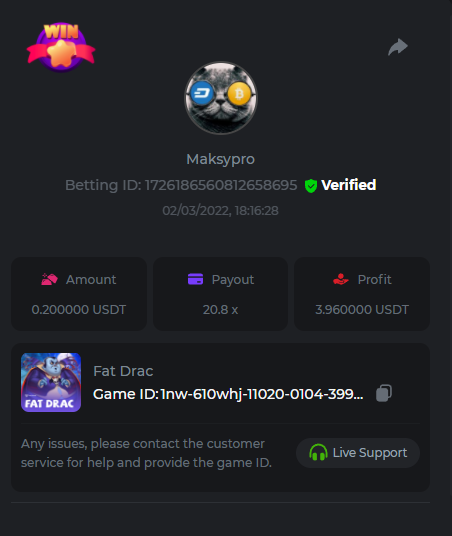Image resolution: width=452 pixels, height=536 pixels.
Task: Click the Fat Drac game title
Action: tap(123, 371)
